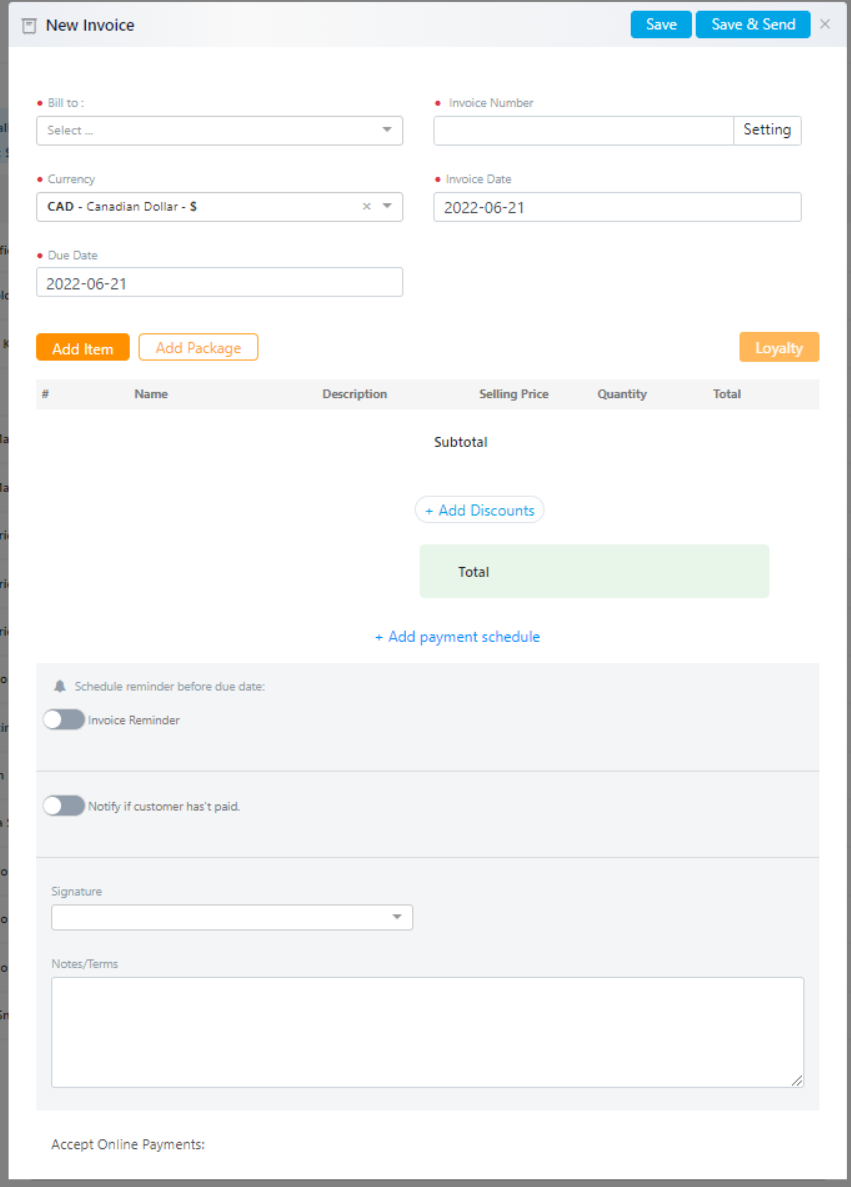Toggle Notify if customer hasn't paid
This screenshot has width=851, height=1187.
pyautogui.click(x=64, y=805)
